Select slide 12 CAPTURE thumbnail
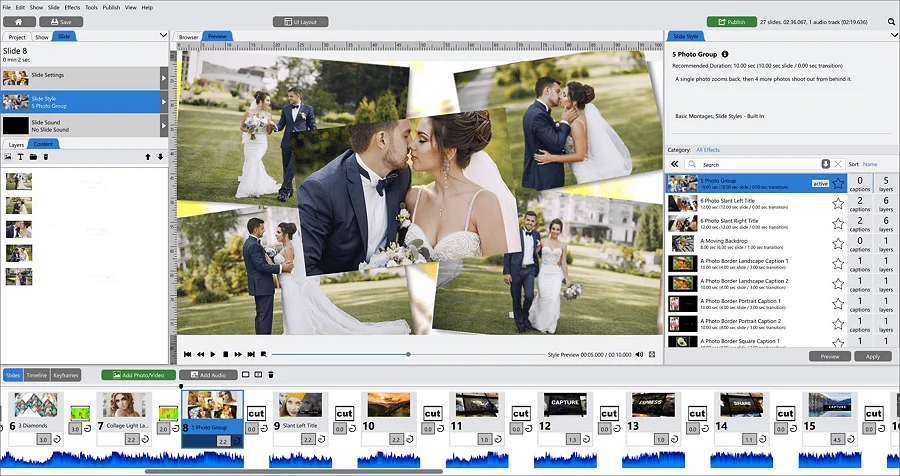900x476 pixels. point(565,405)
